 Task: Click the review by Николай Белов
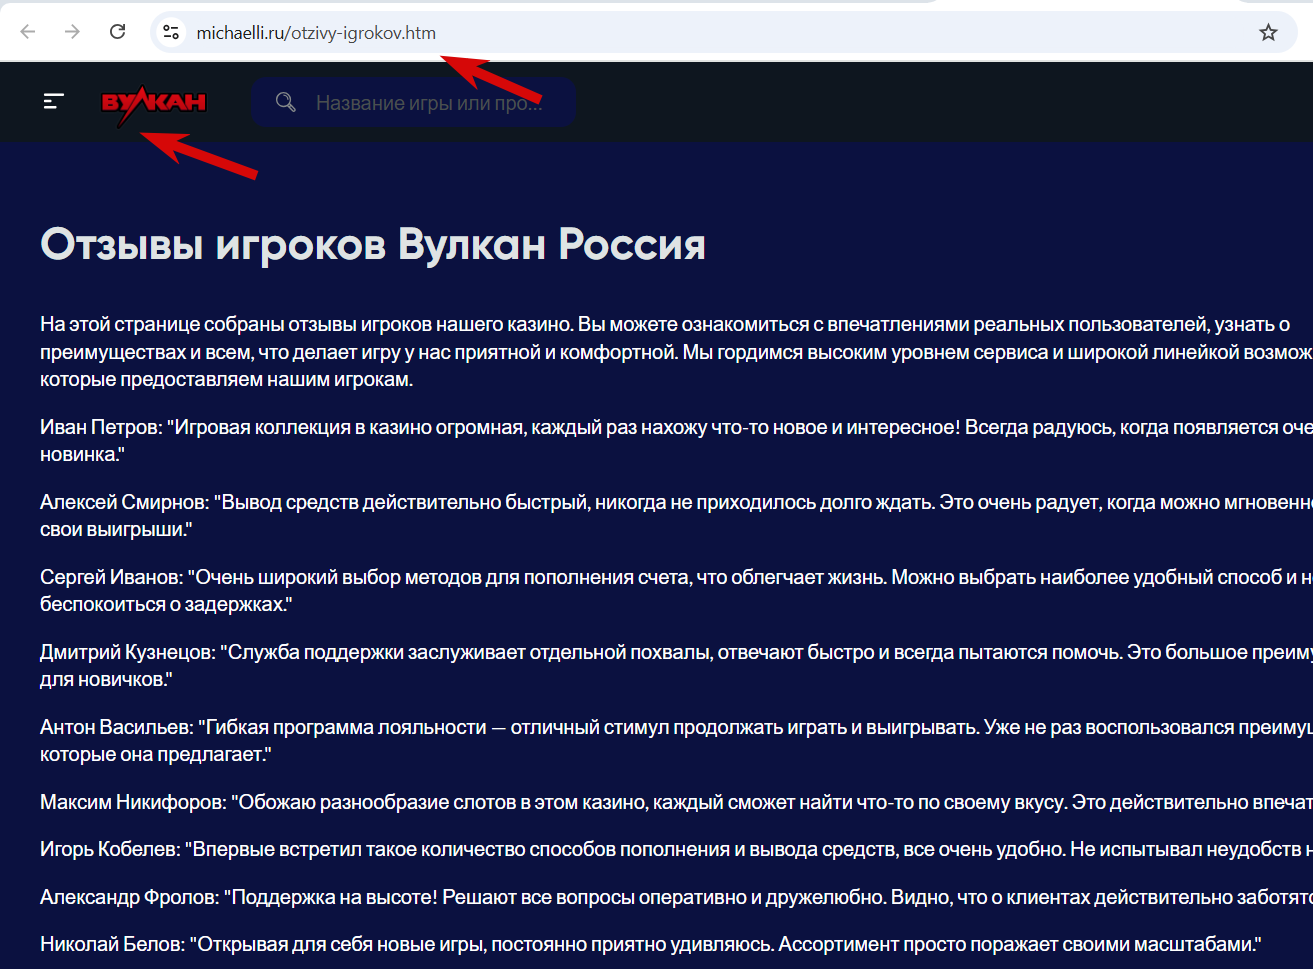pyautogui.click(x=651, y=944)
